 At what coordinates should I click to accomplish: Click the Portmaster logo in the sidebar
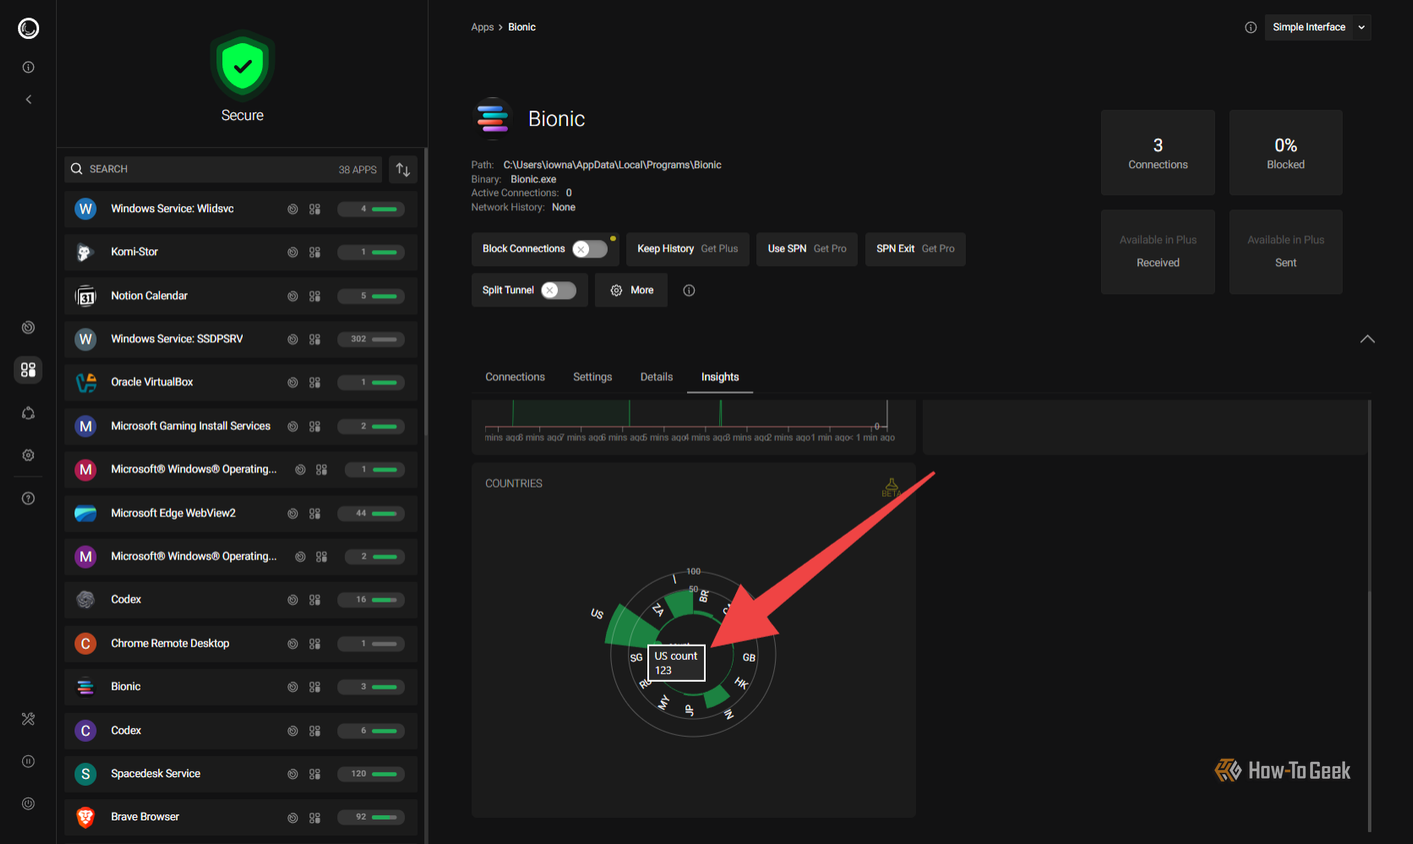pos(28,28)
